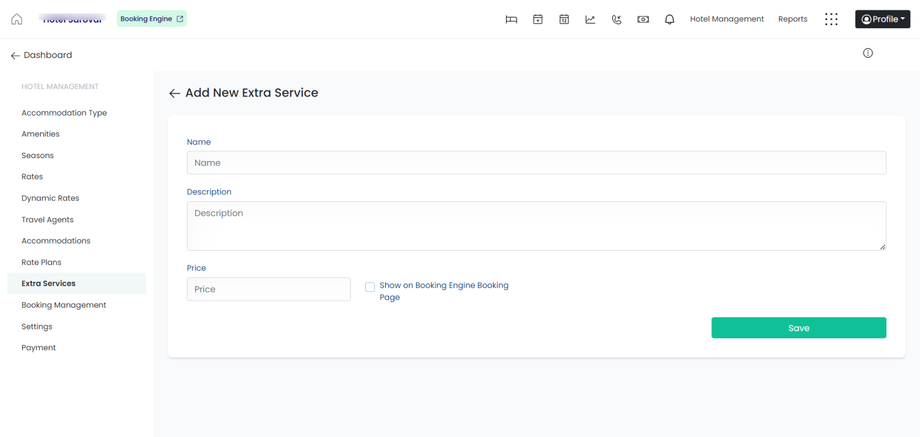Focus the Price input field

coord(268,289)
